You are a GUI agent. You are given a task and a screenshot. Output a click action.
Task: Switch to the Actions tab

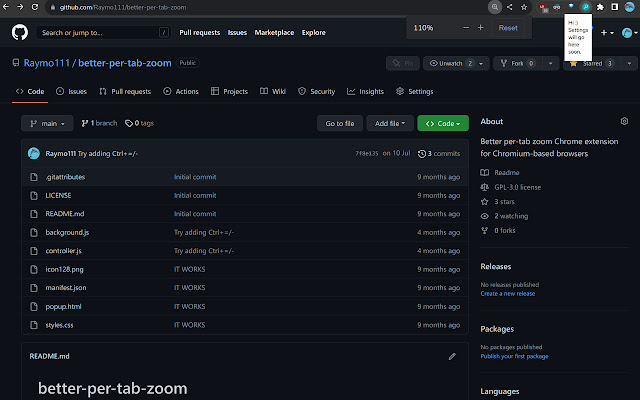coord(181,91)
